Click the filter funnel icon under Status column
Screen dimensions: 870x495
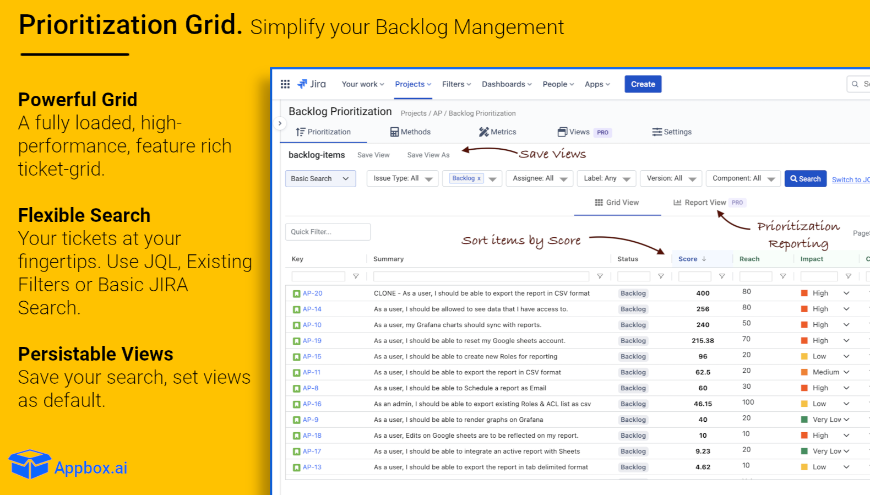[x=661, y=277]
